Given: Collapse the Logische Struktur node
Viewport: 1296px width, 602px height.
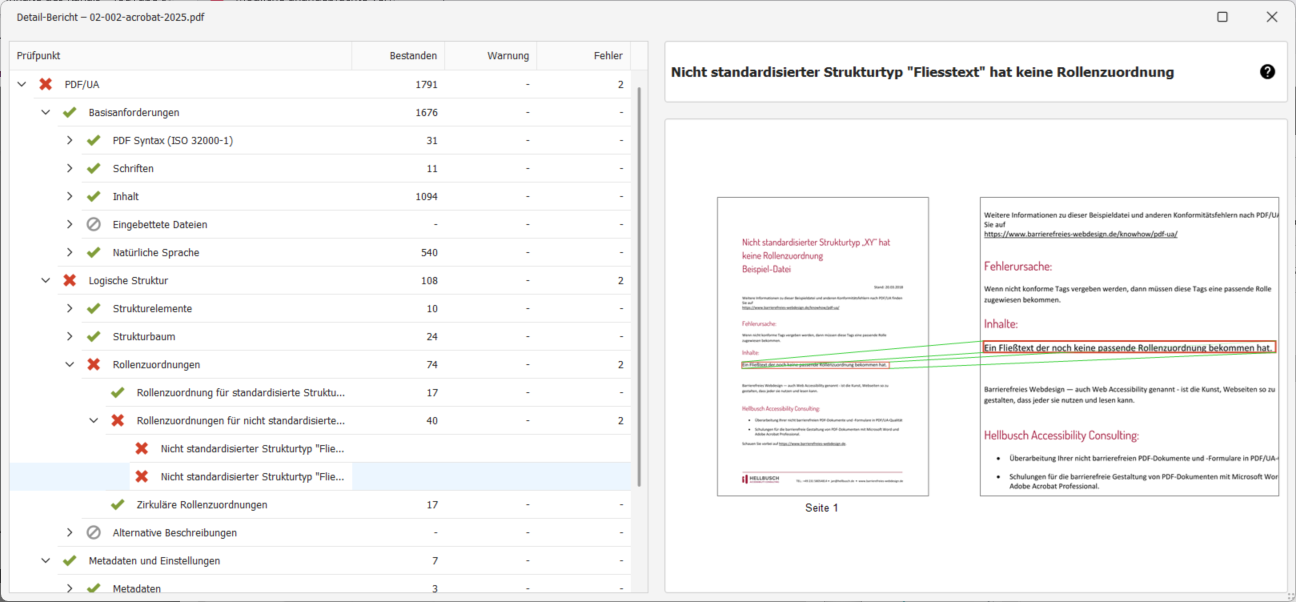Looking at the screenshot, I should 46,281.
